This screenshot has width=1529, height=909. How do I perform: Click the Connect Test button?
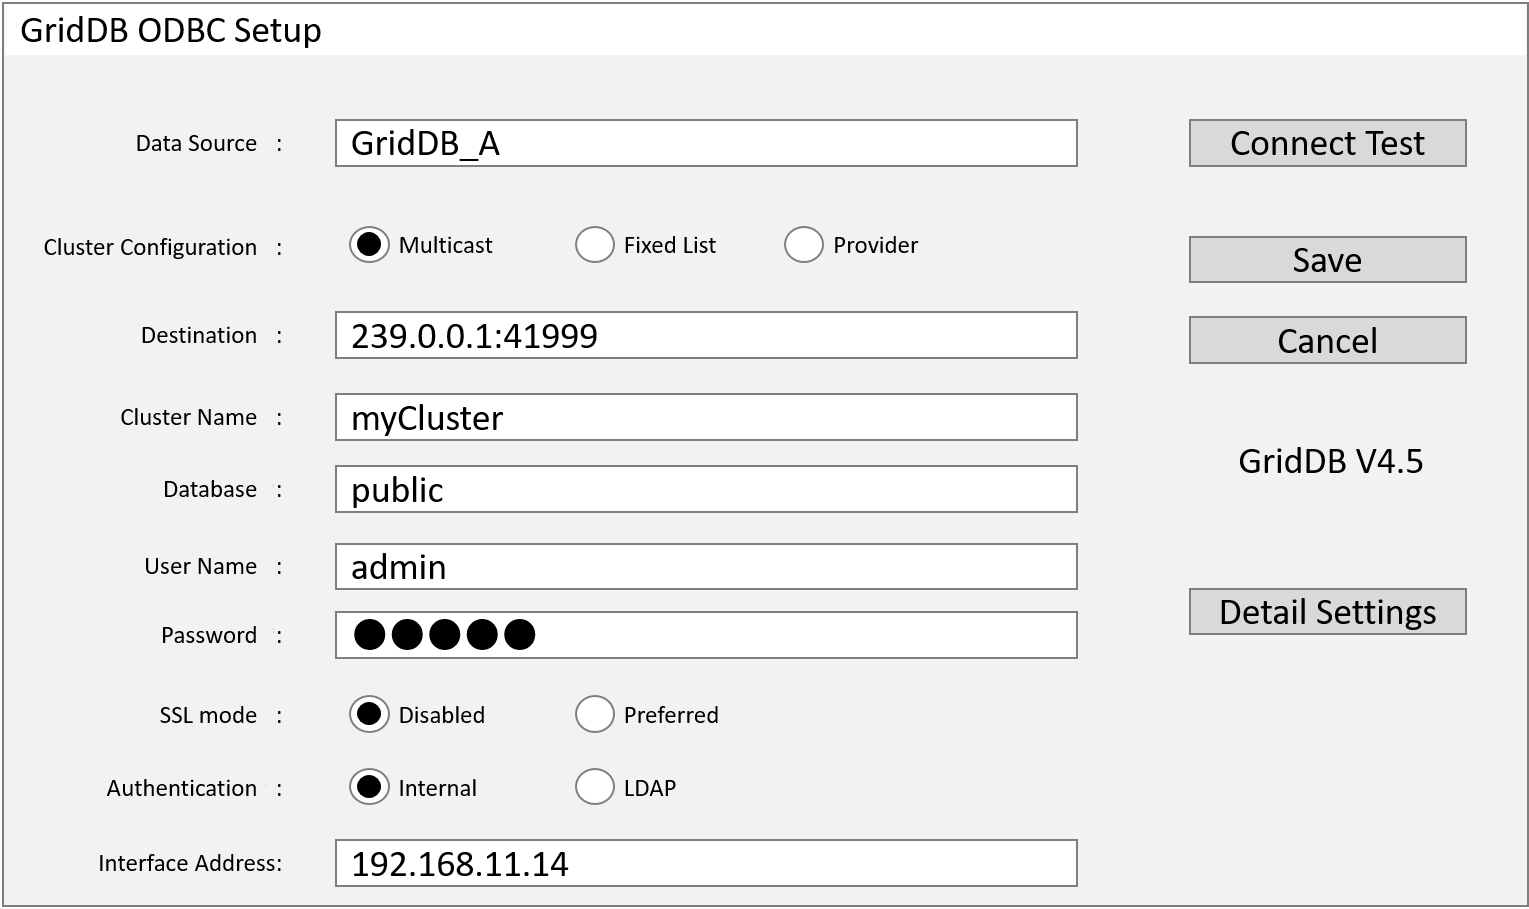pyautogui.click(x=1327, y=143)
